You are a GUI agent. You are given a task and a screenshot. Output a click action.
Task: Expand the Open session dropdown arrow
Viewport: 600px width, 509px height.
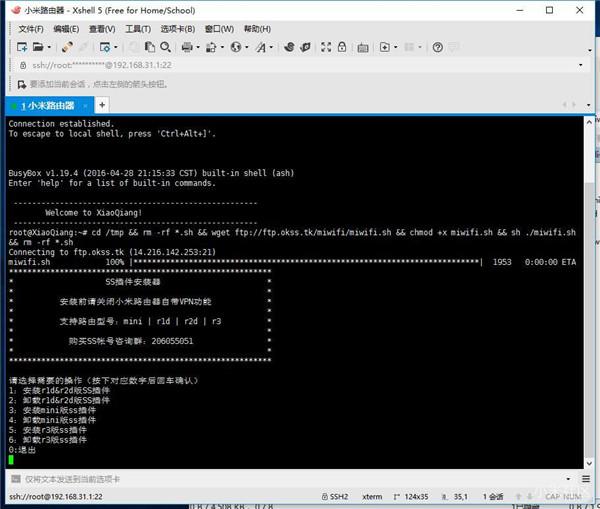pyautogui.click(x=49, y=47)
